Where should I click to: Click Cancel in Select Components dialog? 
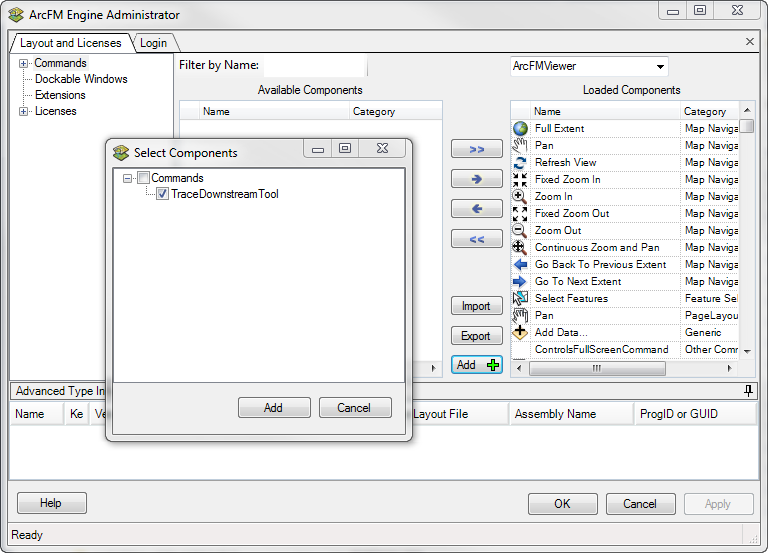pyautogui.click(x=355, y=408)
